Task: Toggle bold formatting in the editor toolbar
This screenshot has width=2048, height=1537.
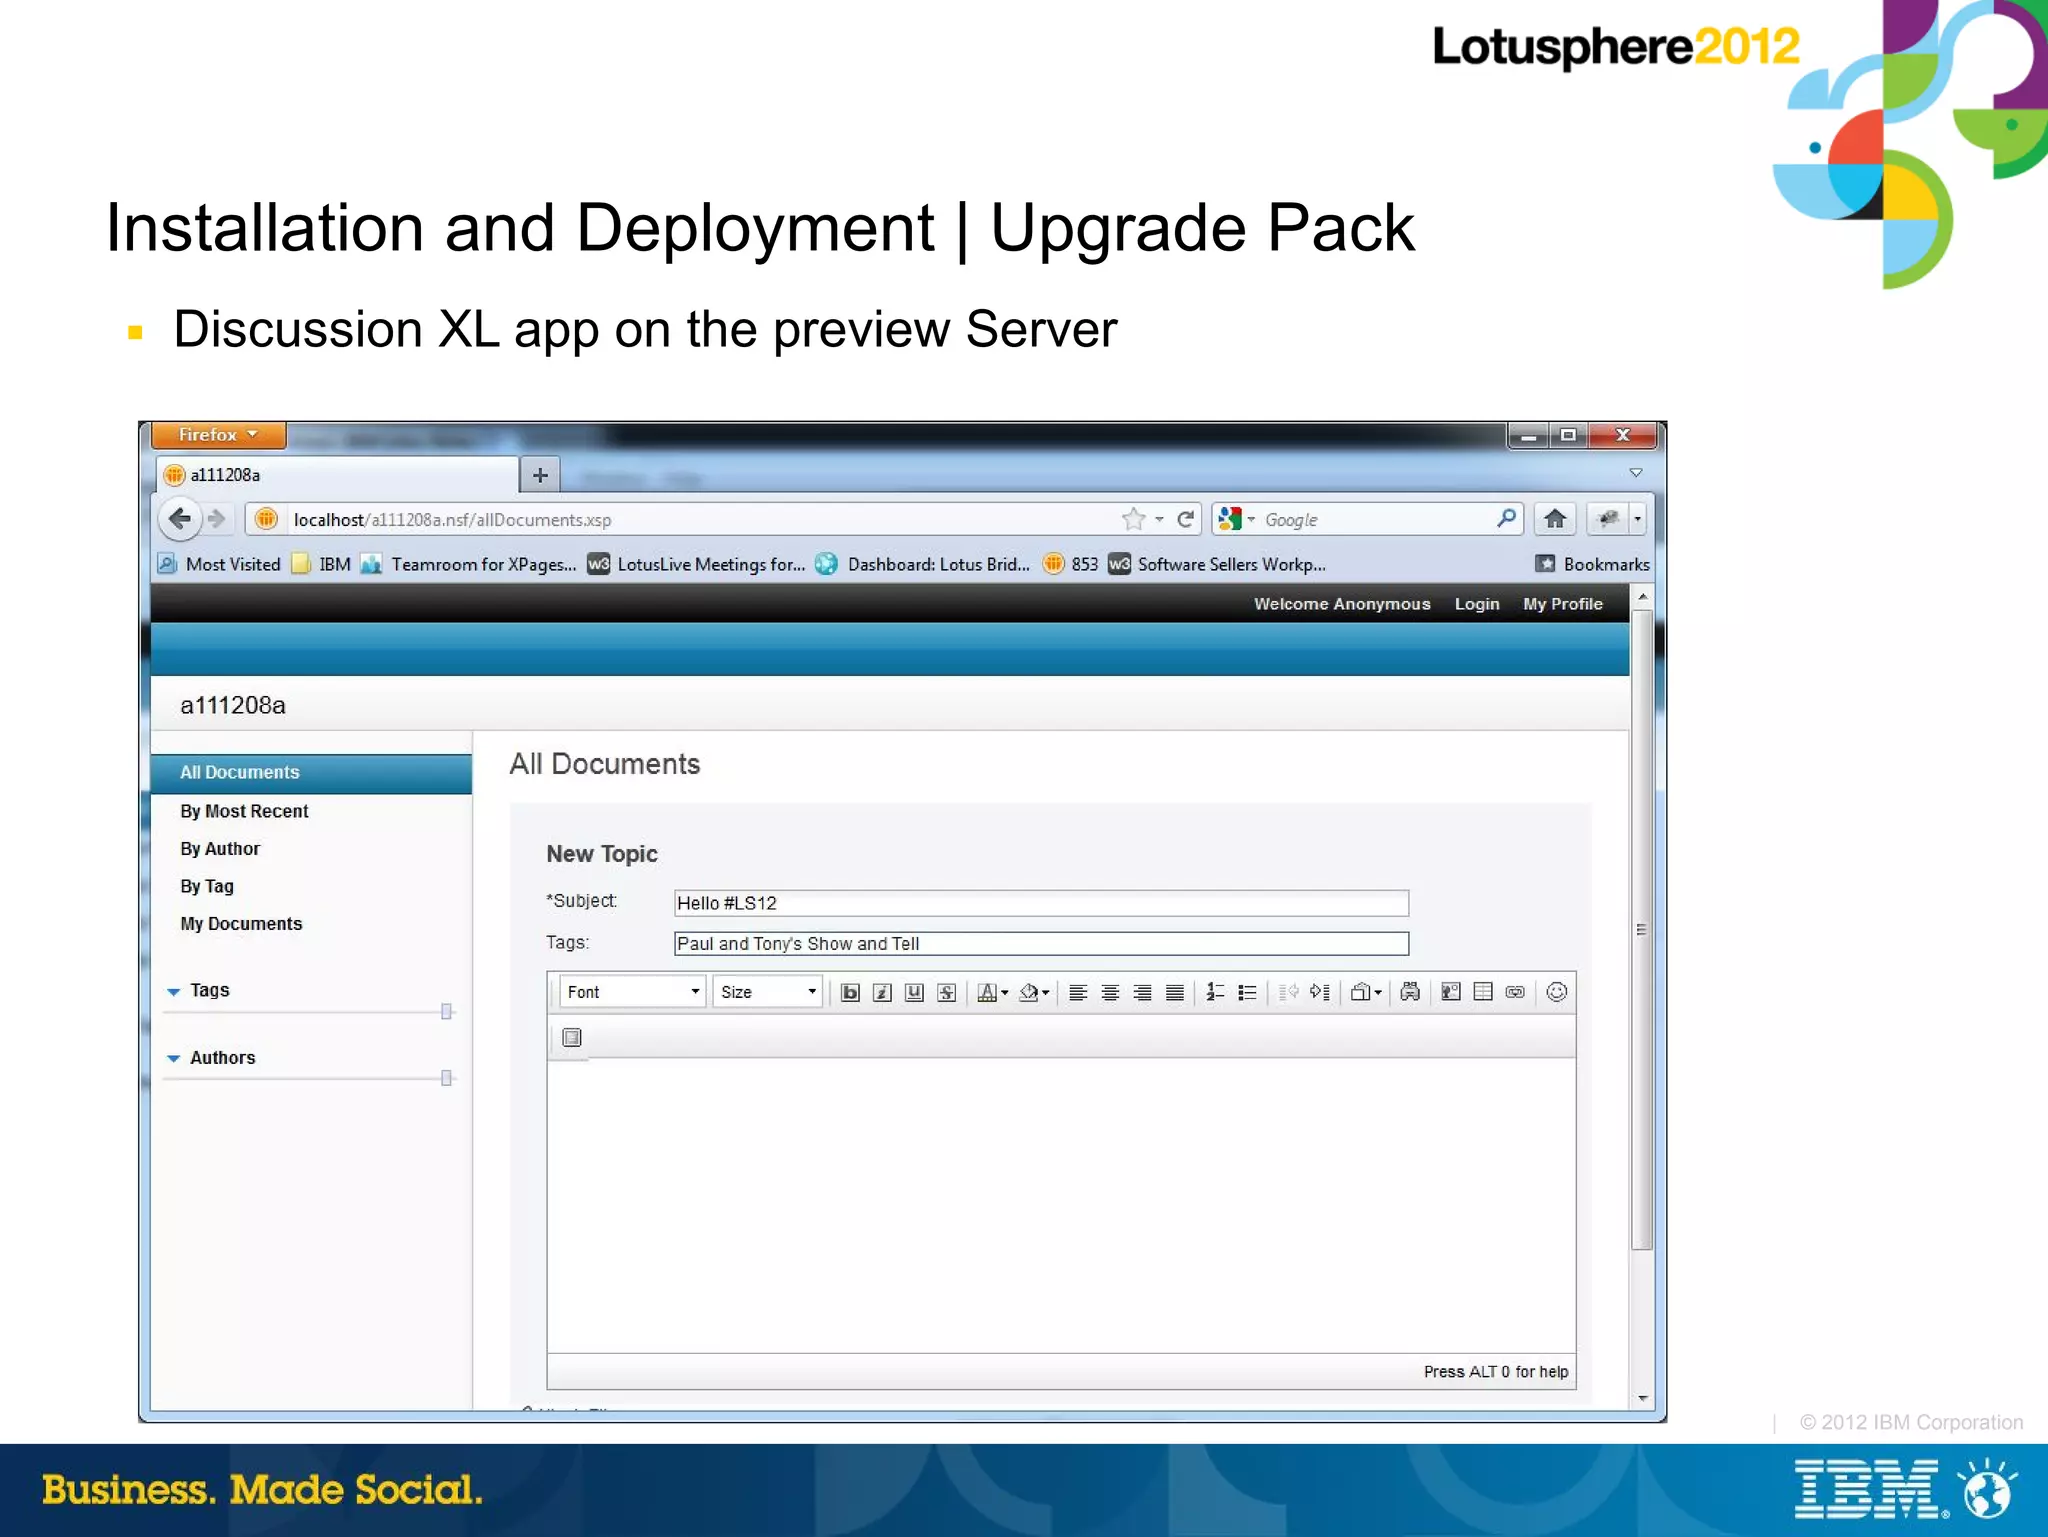Action: (x=850, y=992)
